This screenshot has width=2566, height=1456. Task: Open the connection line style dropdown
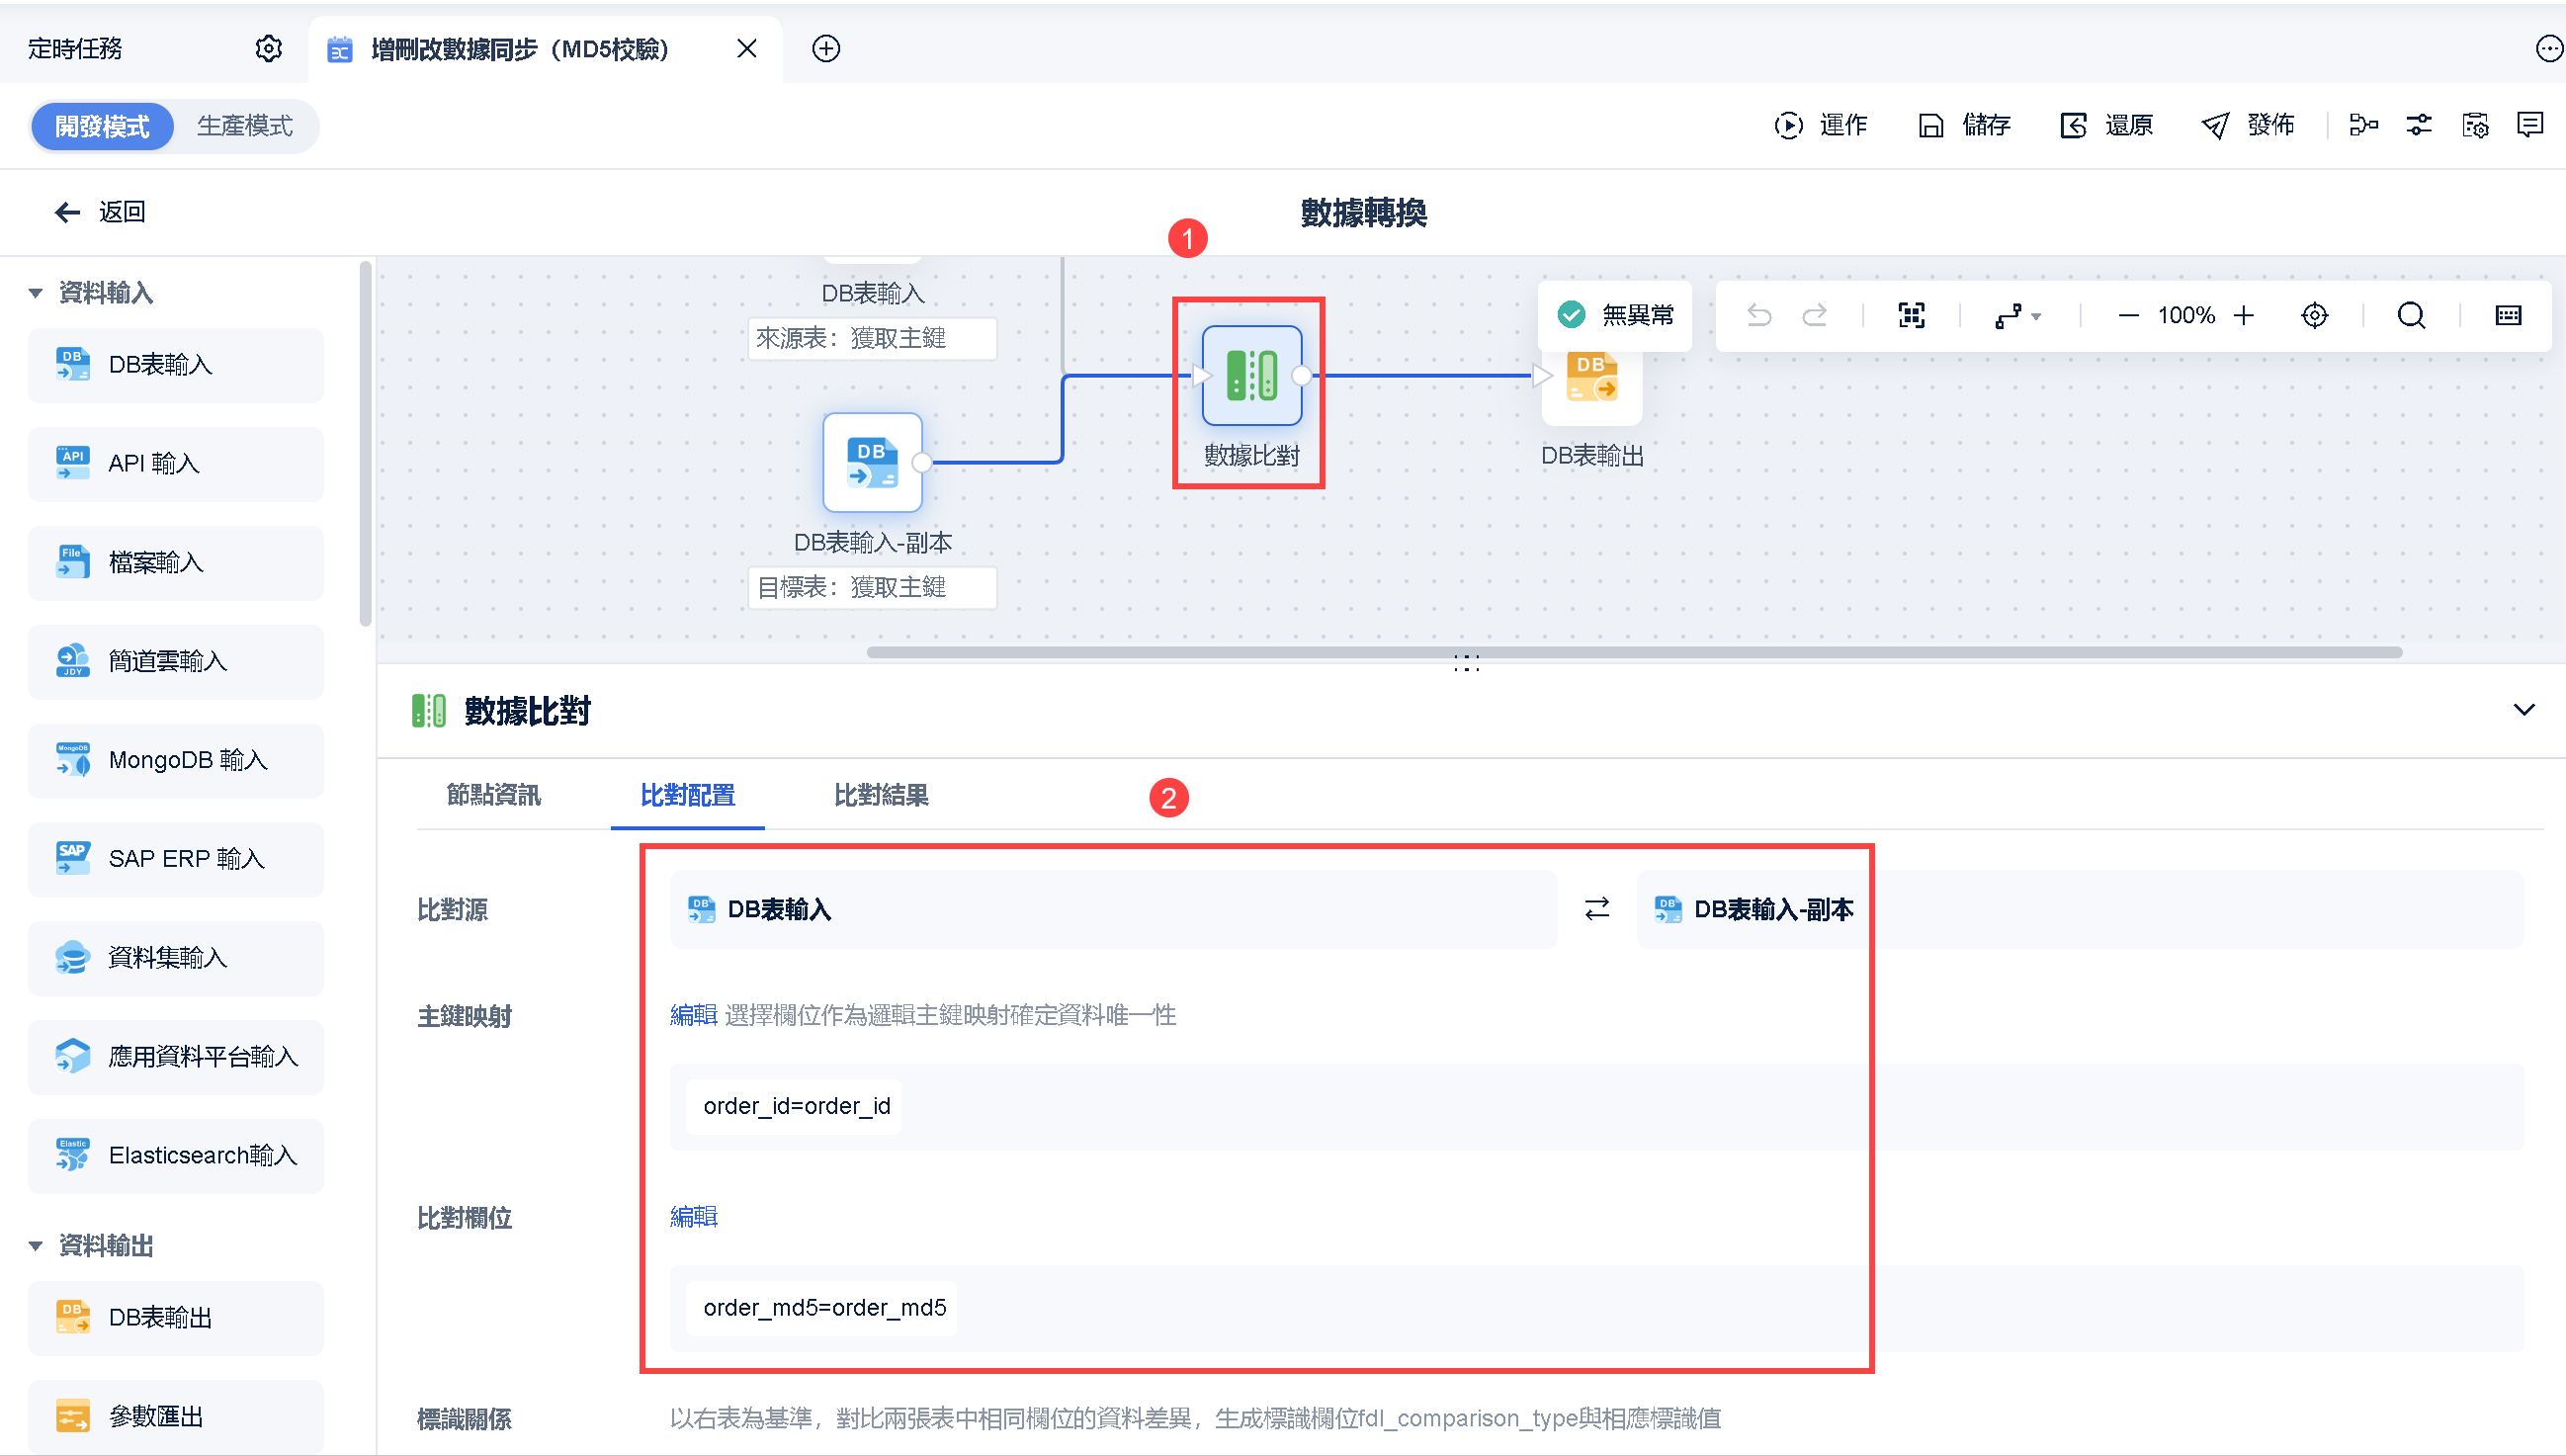click(x=2018, y=316)
